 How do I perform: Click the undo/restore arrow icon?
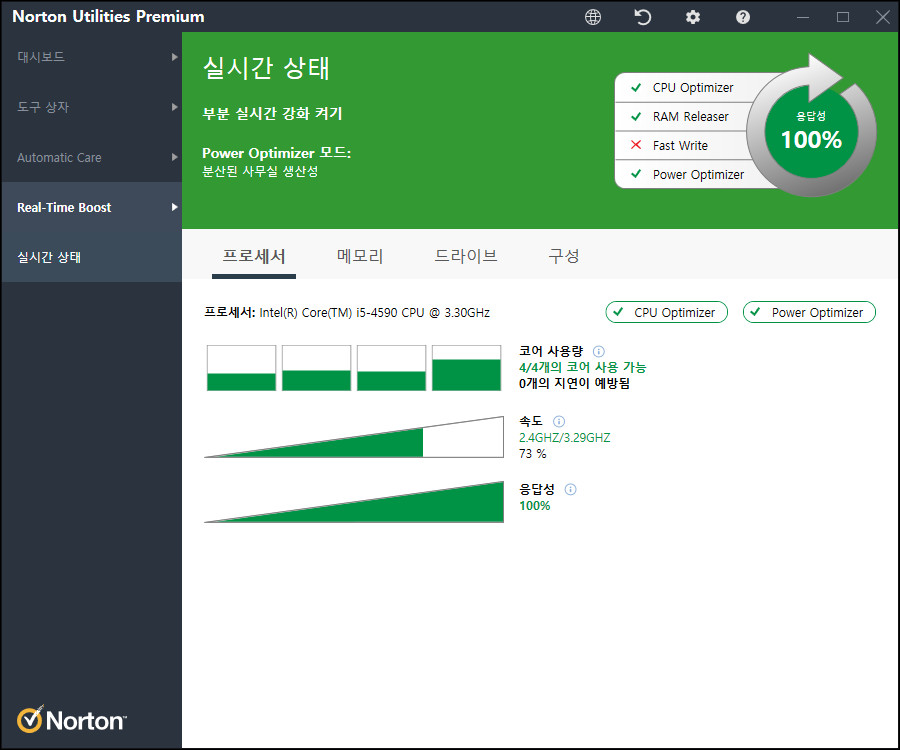pyautogui.click(x=643, y=17)
